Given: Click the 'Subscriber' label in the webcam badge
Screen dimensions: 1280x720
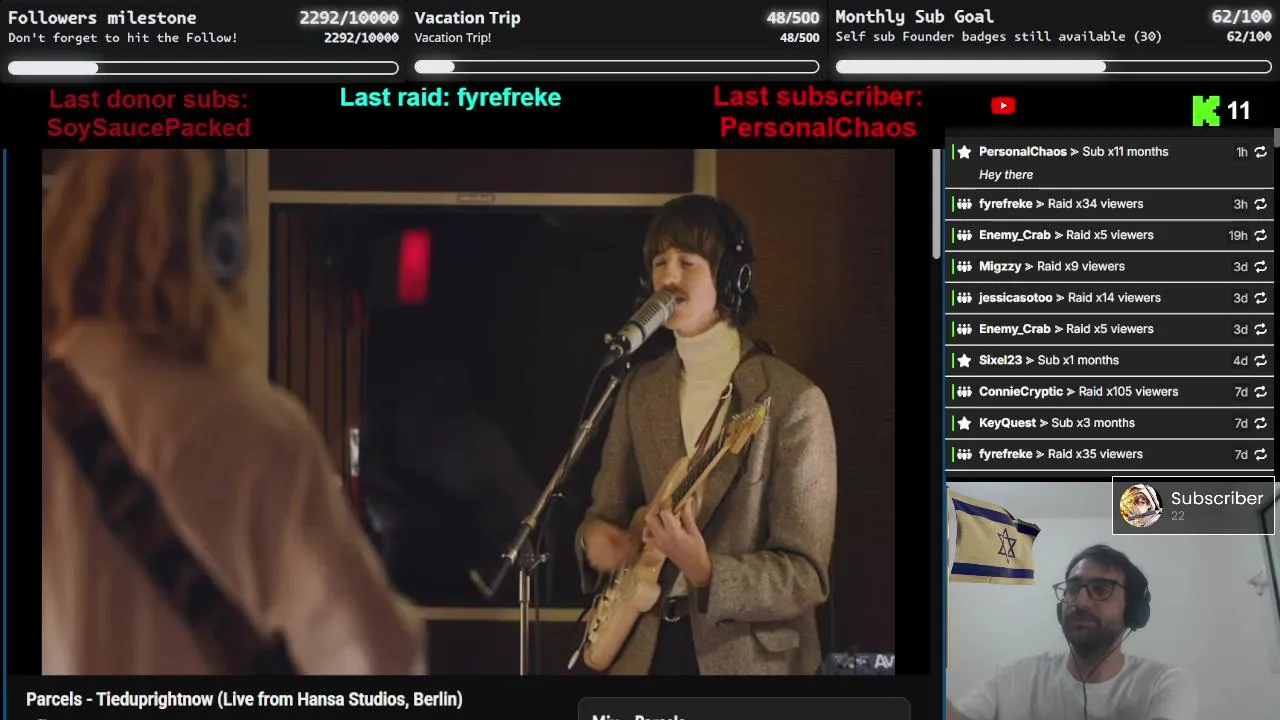Looking at the screenshot, I should pyautogui.click(x=1217, y=498).
